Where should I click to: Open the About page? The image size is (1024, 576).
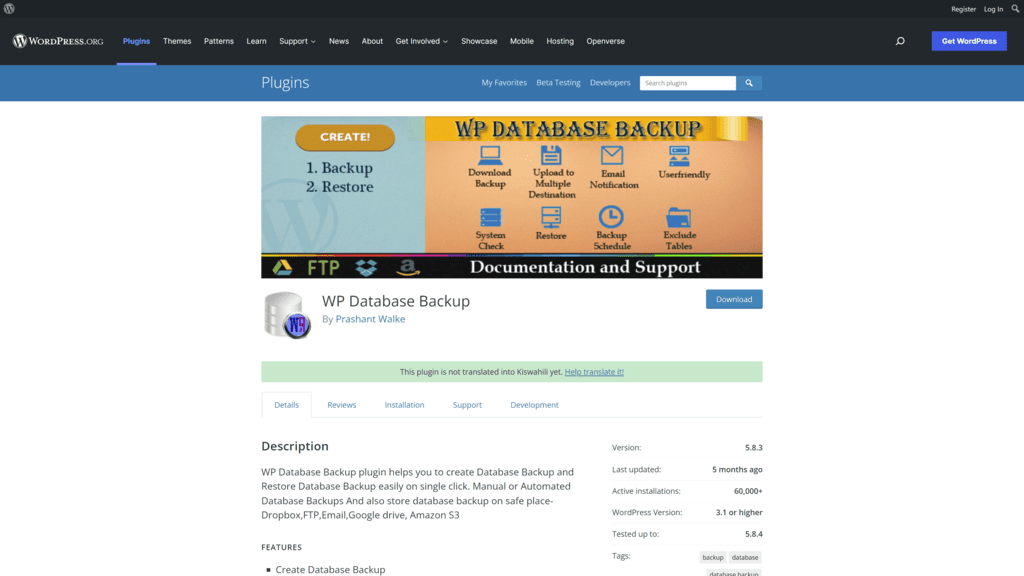click(372, 41)
